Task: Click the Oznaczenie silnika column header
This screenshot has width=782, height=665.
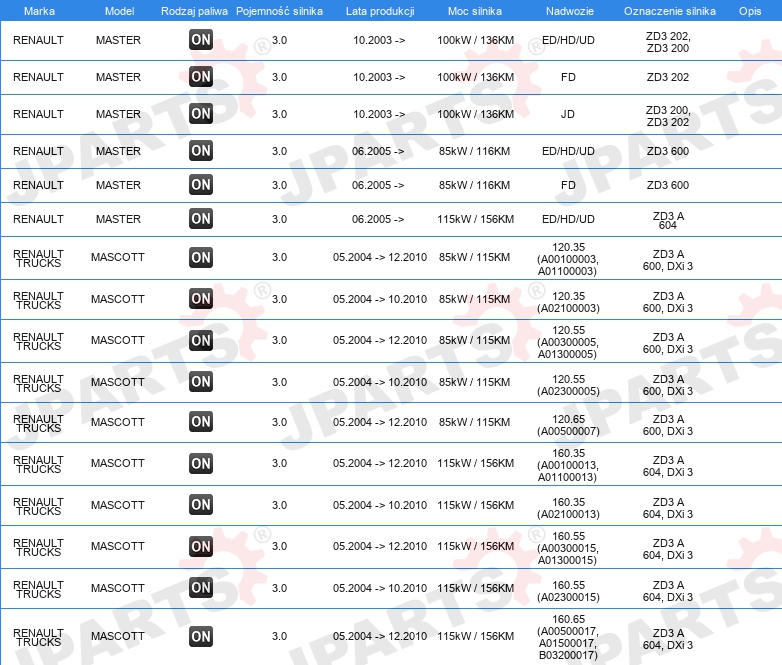Action: 670,11
